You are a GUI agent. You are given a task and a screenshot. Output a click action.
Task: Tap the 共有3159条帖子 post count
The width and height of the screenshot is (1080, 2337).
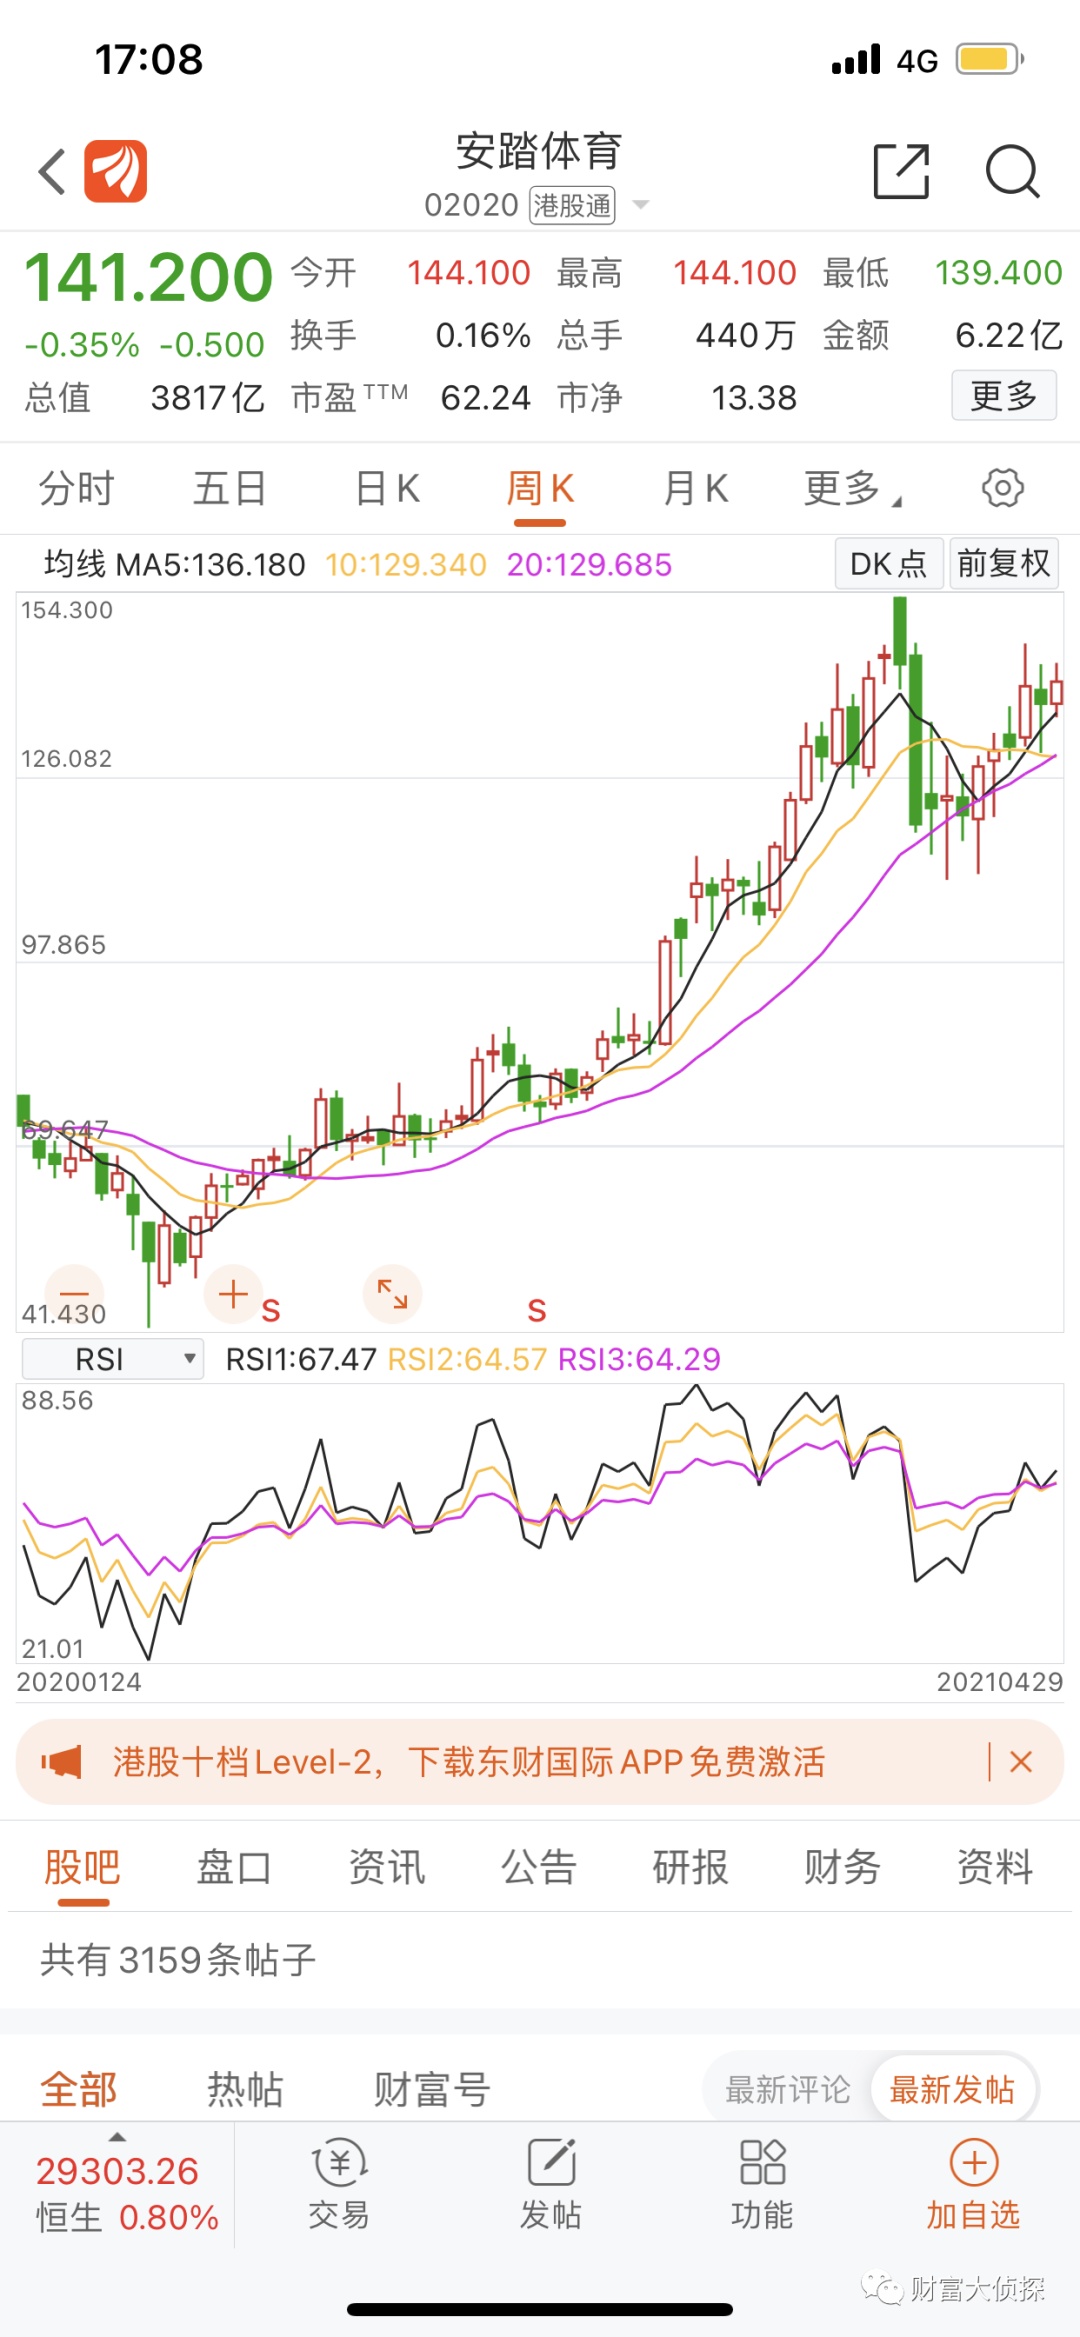click(x=178, y=1959)
